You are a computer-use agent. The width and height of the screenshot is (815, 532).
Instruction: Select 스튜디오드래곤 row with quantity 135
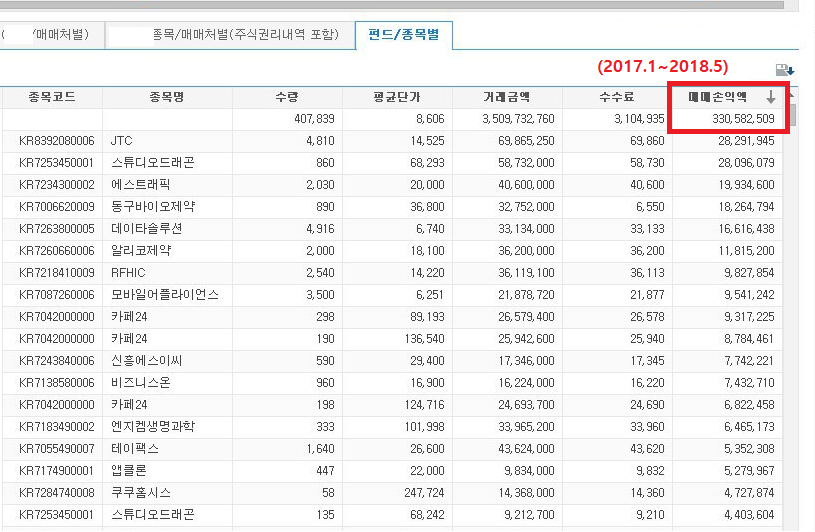(153, 514)
